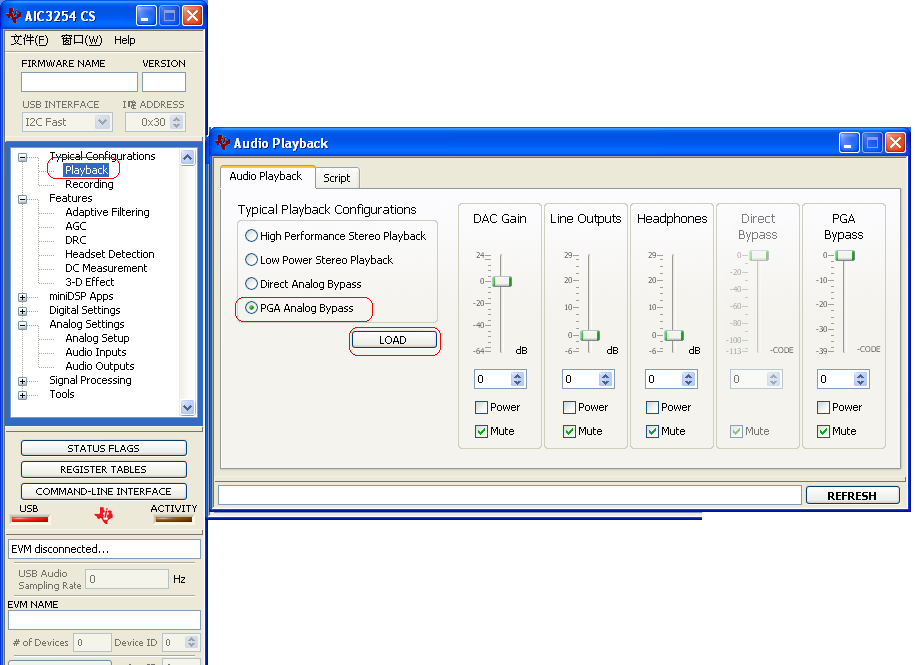Click the status text field beside REFRESH
This screenshot has height=665, width=915.
509,495
